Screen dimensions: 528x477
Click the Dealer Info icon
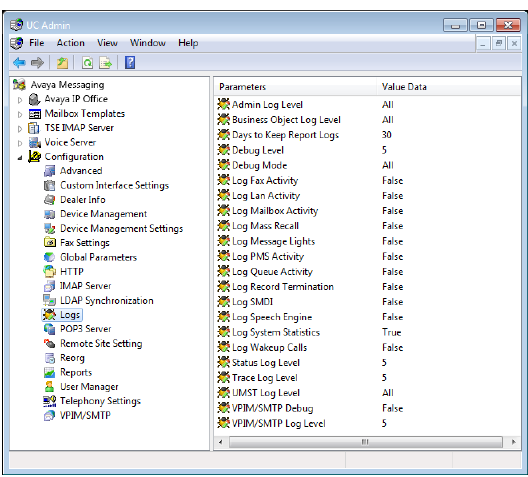coord(50,200)
